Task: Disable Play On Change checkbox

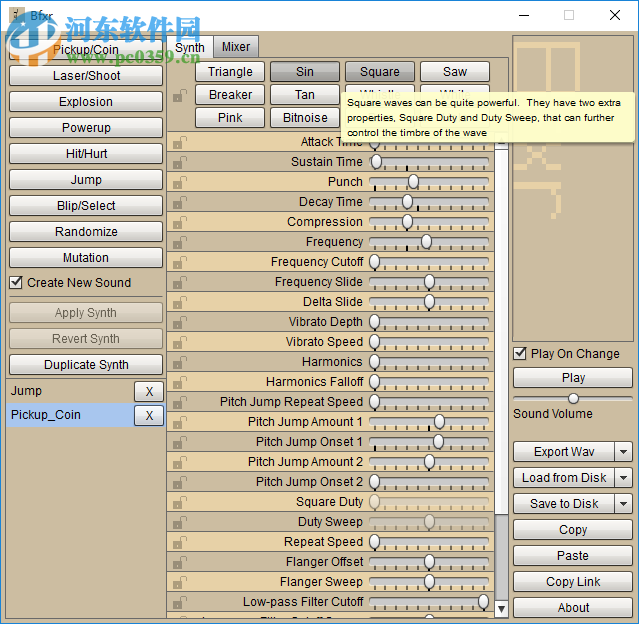Action: [520, 353]
